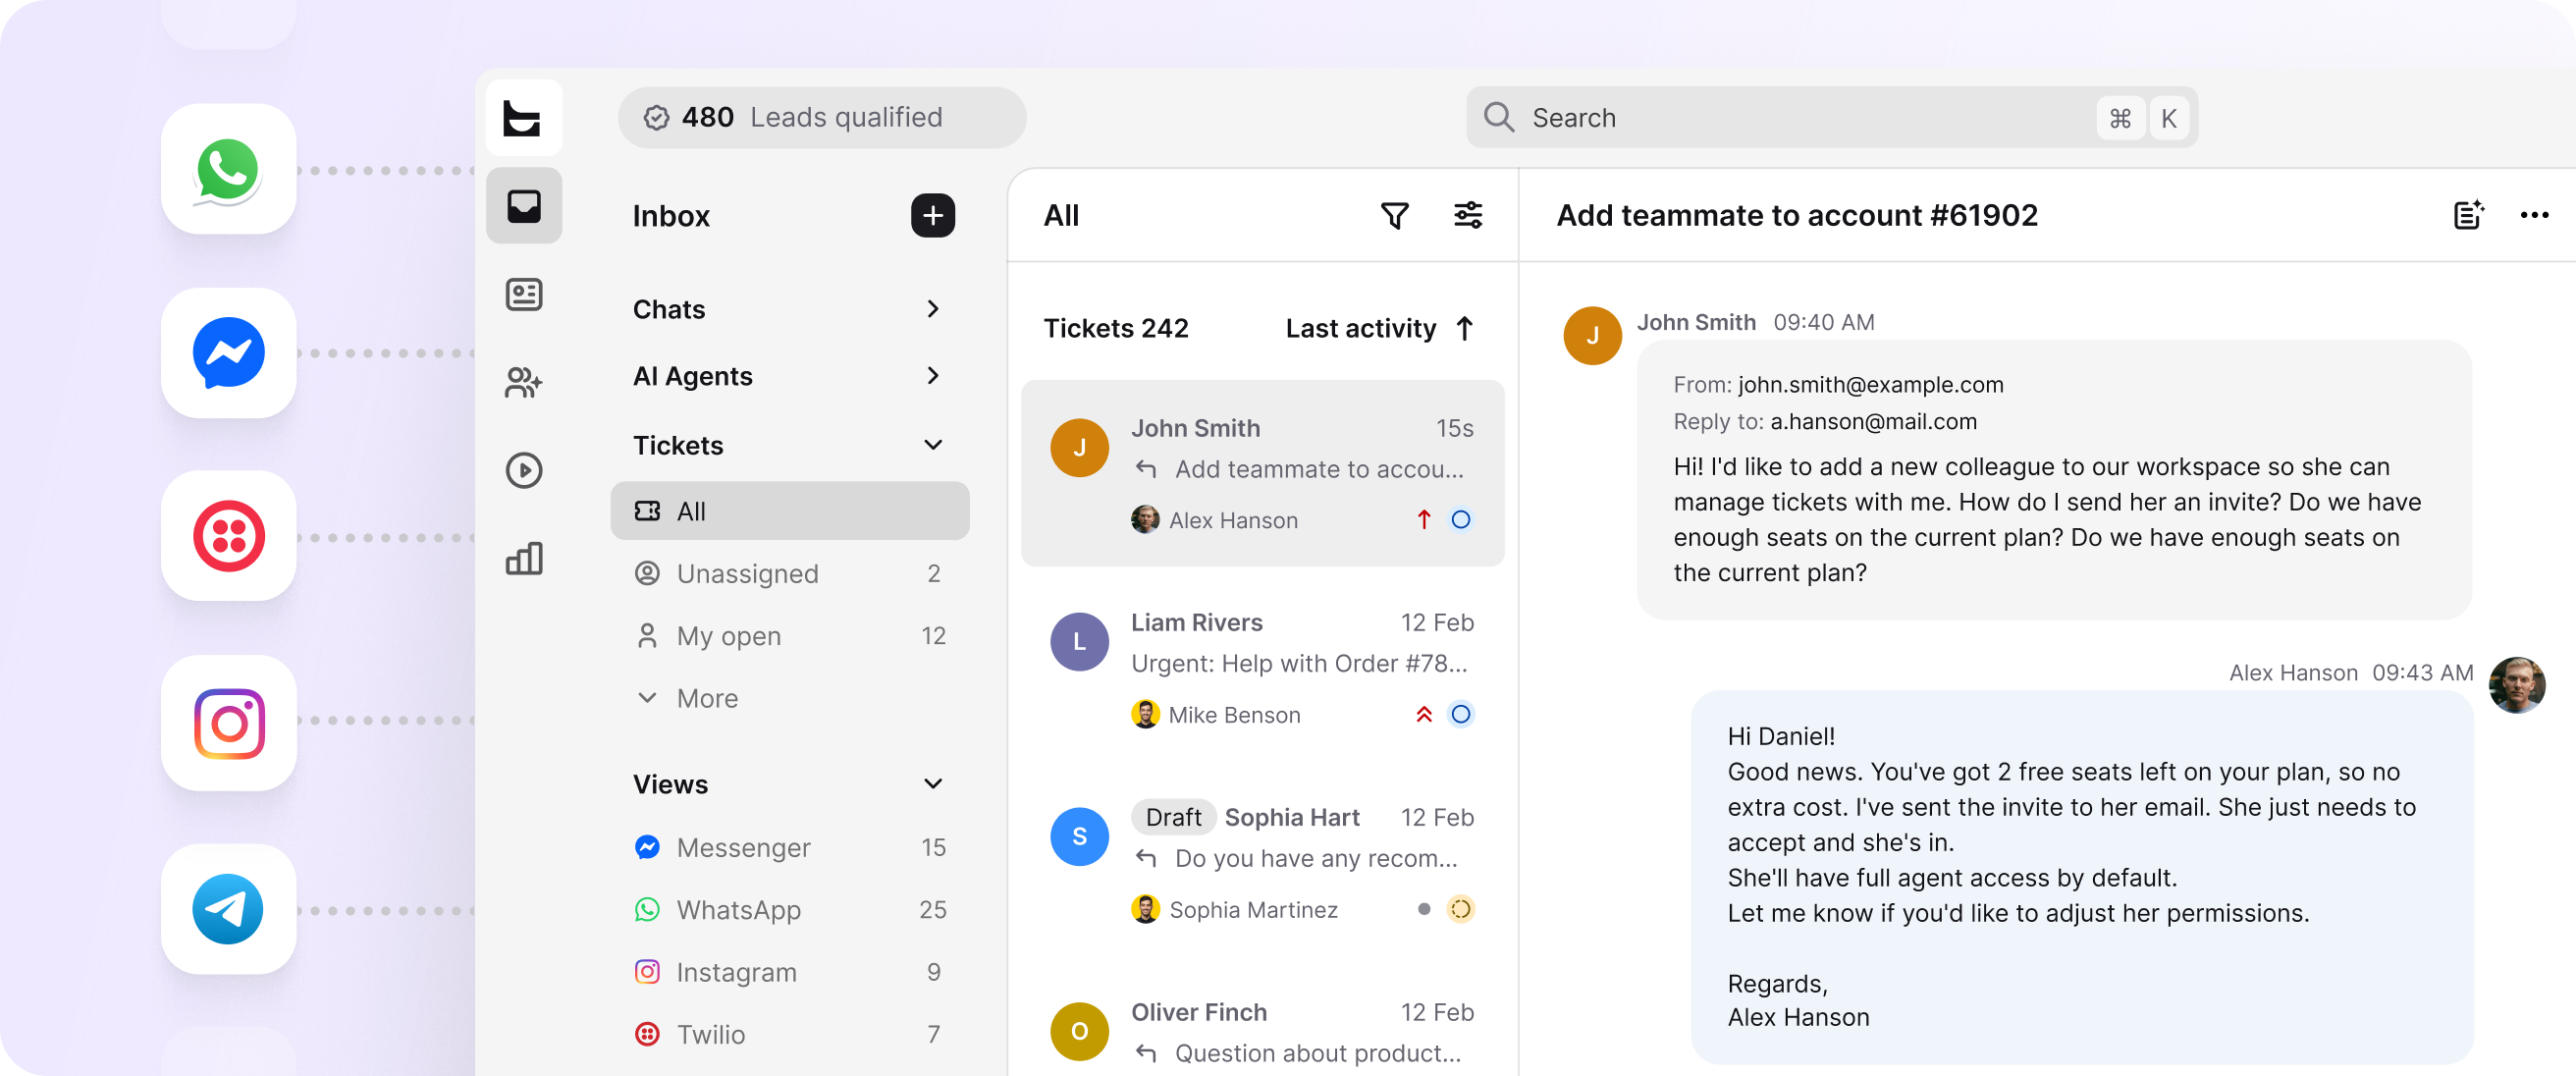Click high priority arrow on John Smith ticket

[1423, 520]
